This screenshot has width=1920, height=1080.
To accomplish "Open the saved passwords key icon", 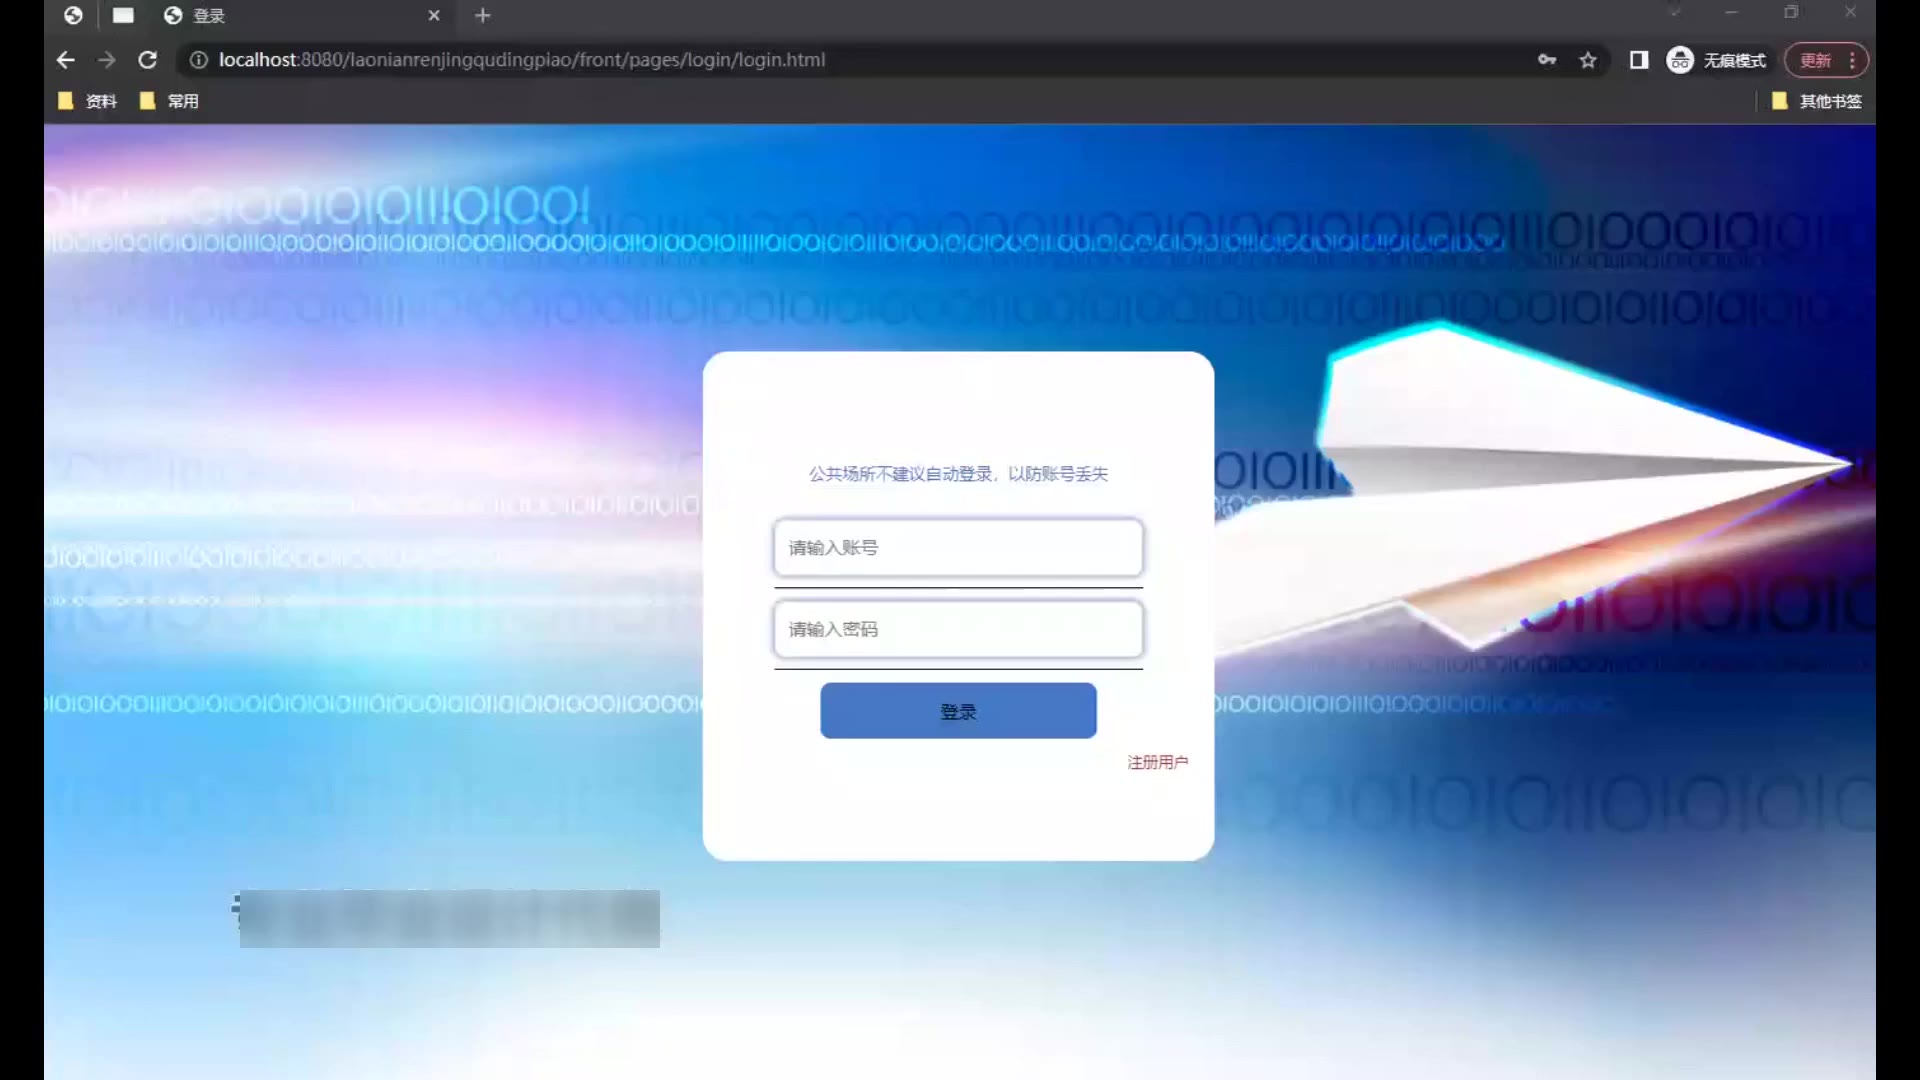I will (1547, 60).
